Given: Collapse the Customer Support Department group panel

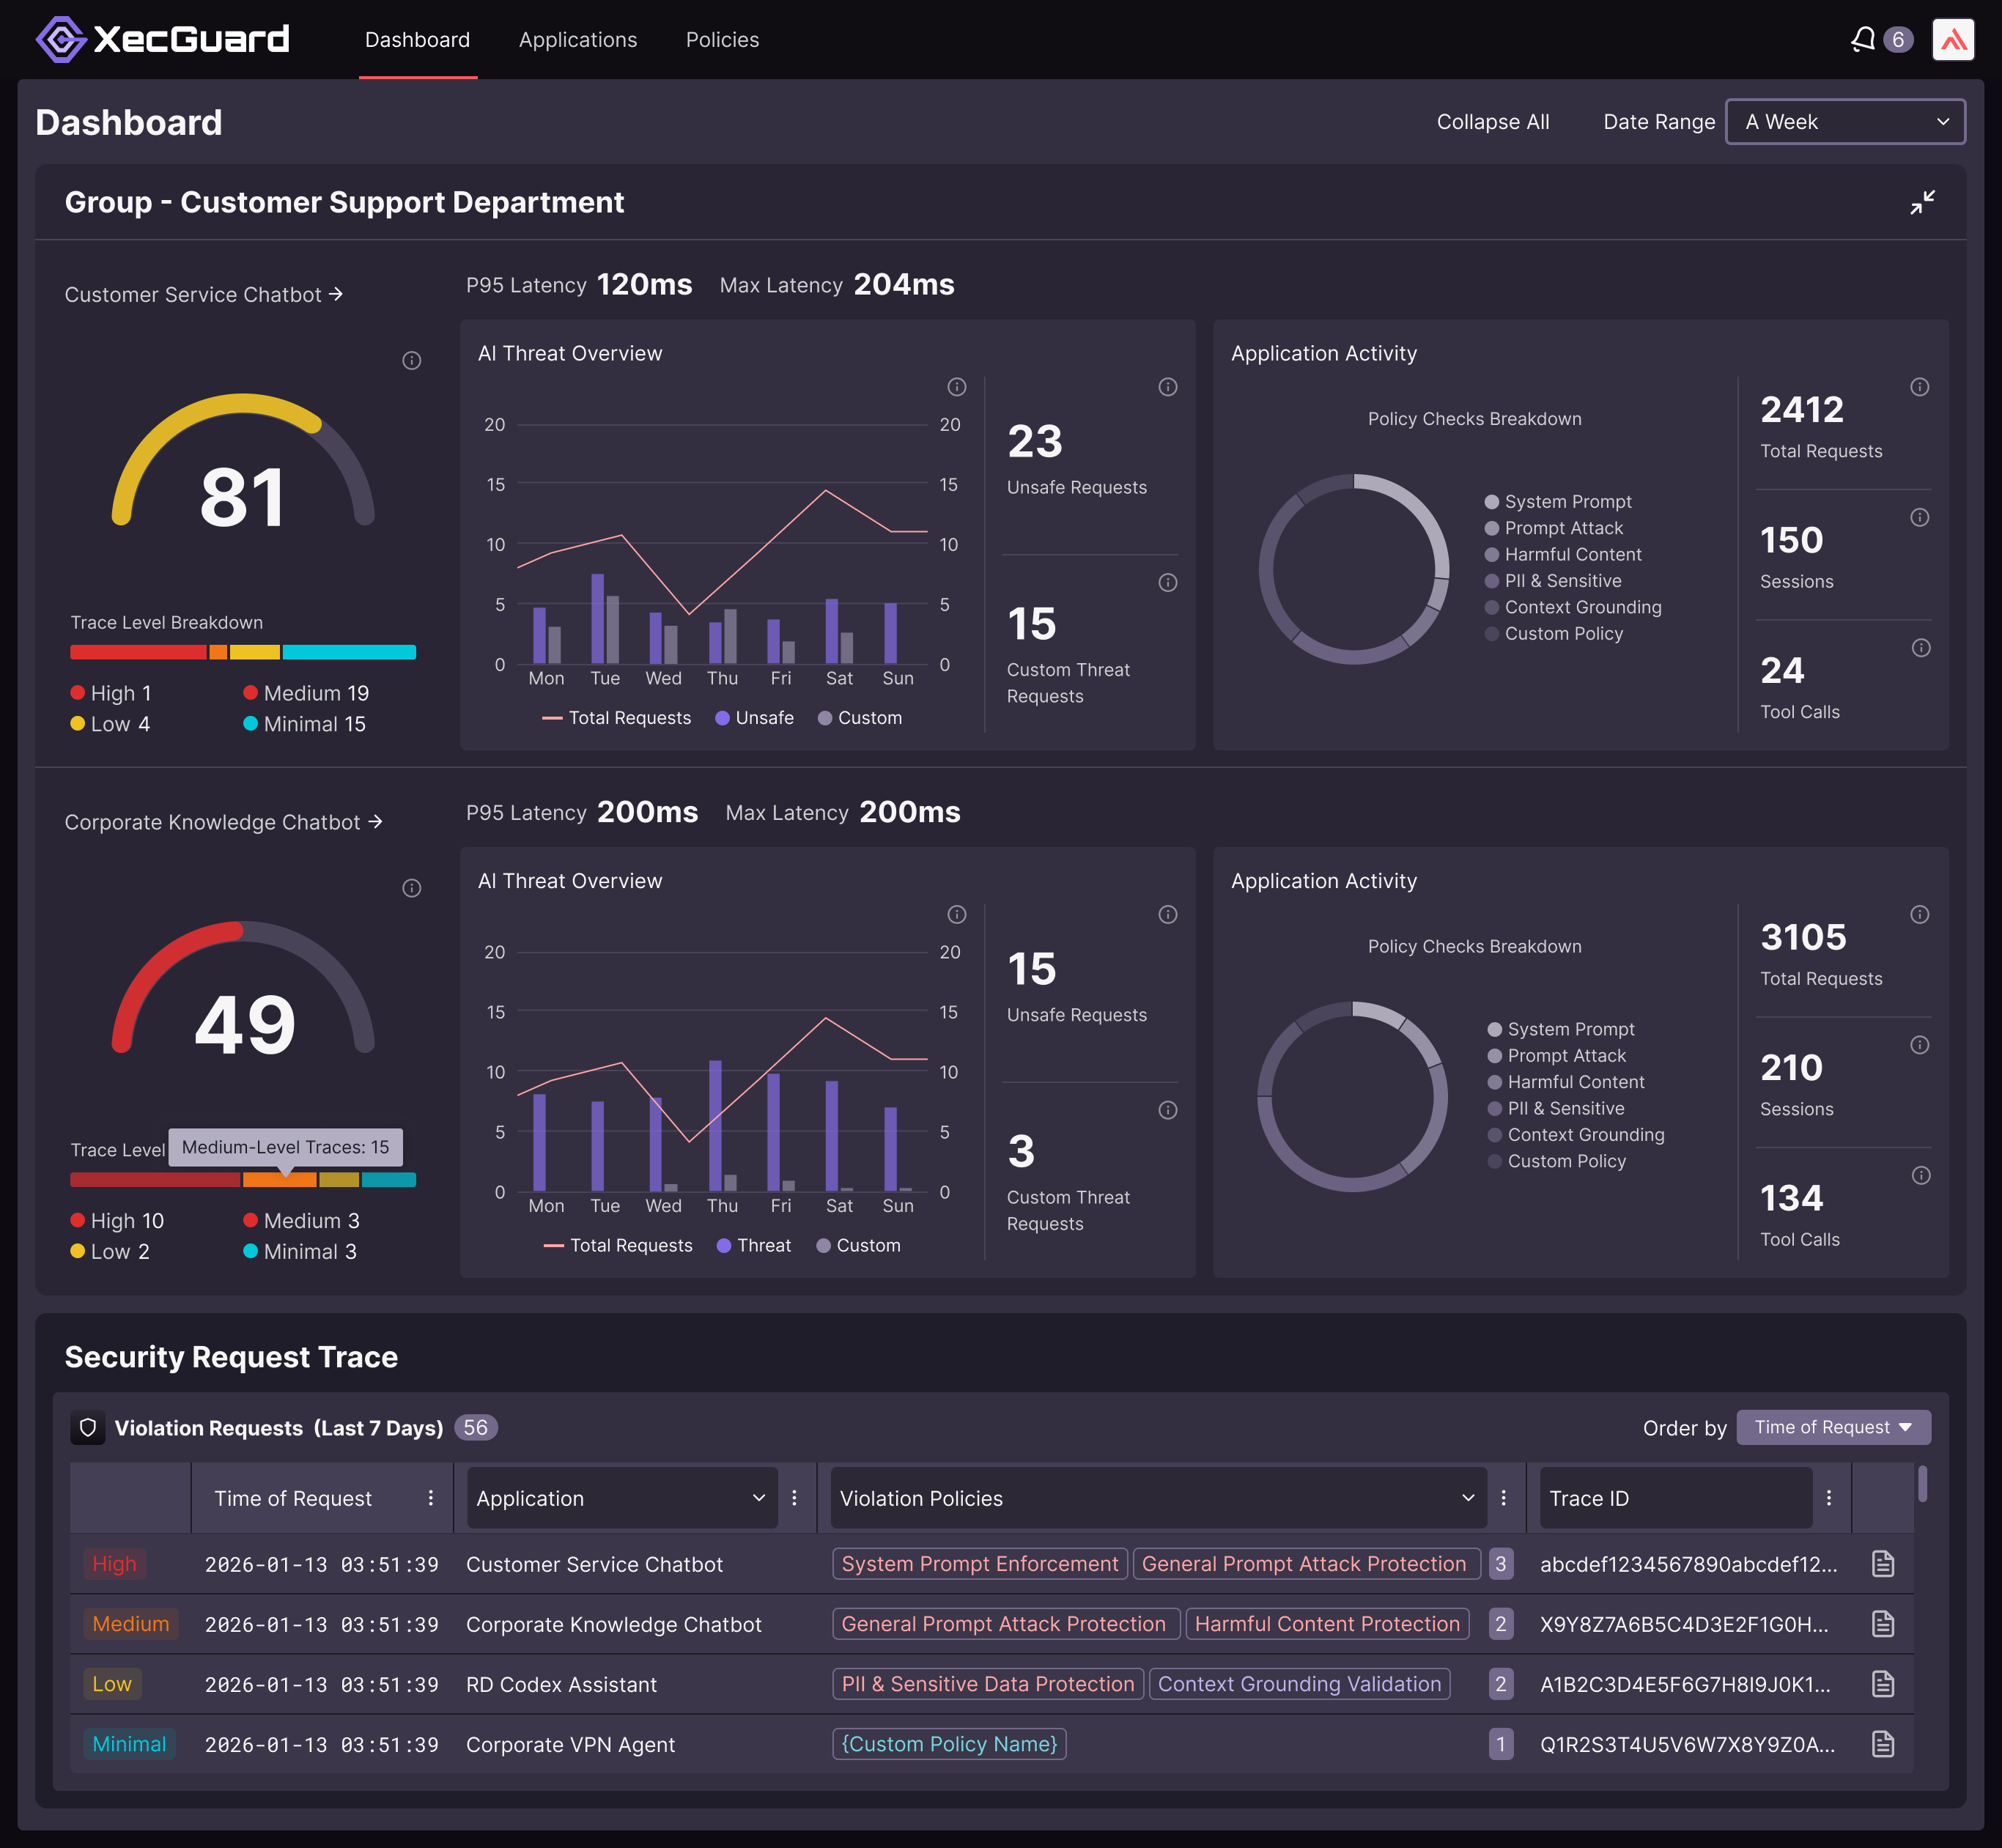Looking at the screenshot, I should click(1923, 202).
